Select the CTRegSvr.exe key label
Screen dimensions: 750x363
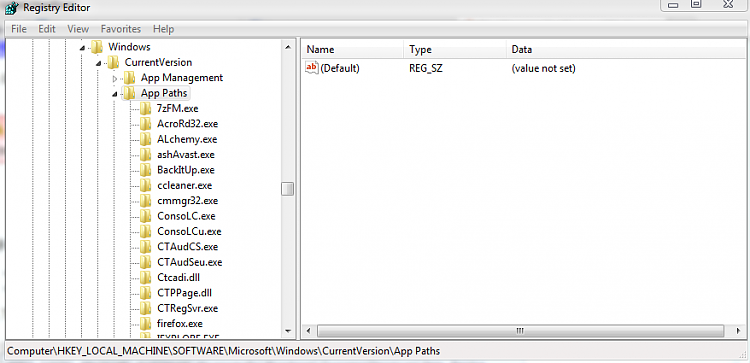click(x=188, y=308)
